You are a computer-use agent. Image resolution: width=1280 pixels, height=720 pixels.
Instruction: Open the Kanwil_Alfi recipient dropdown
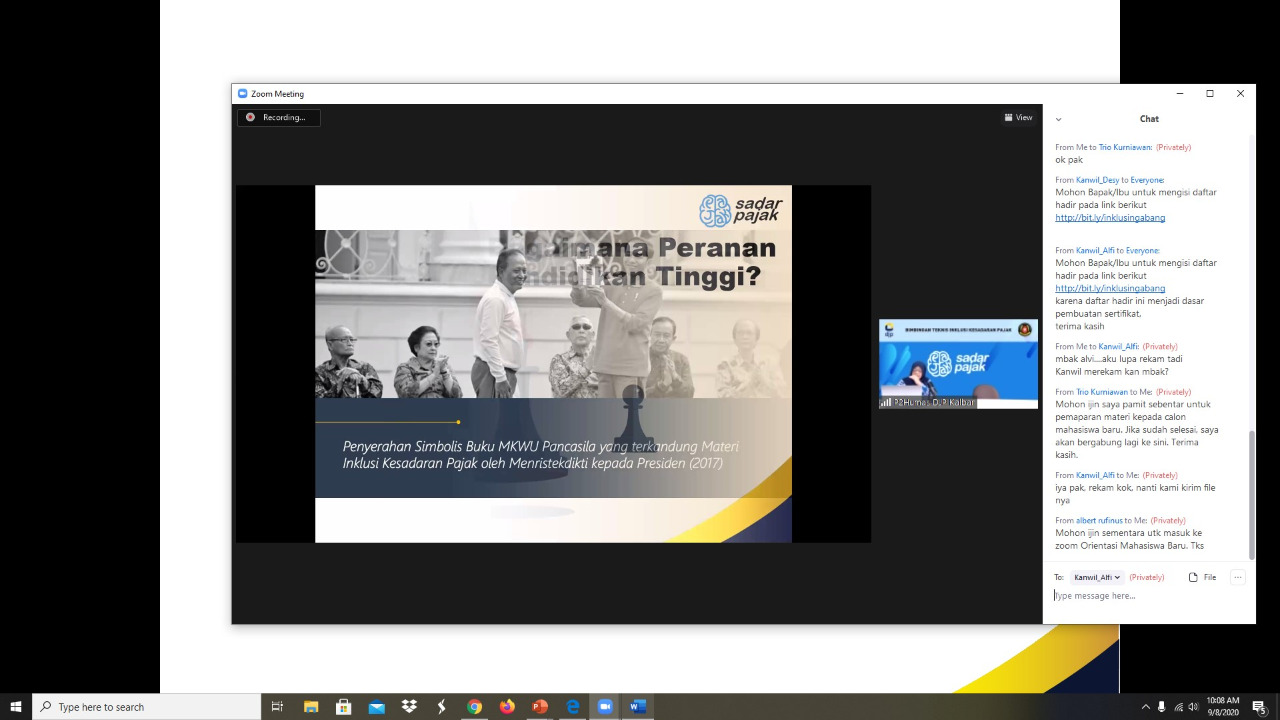1097,577
